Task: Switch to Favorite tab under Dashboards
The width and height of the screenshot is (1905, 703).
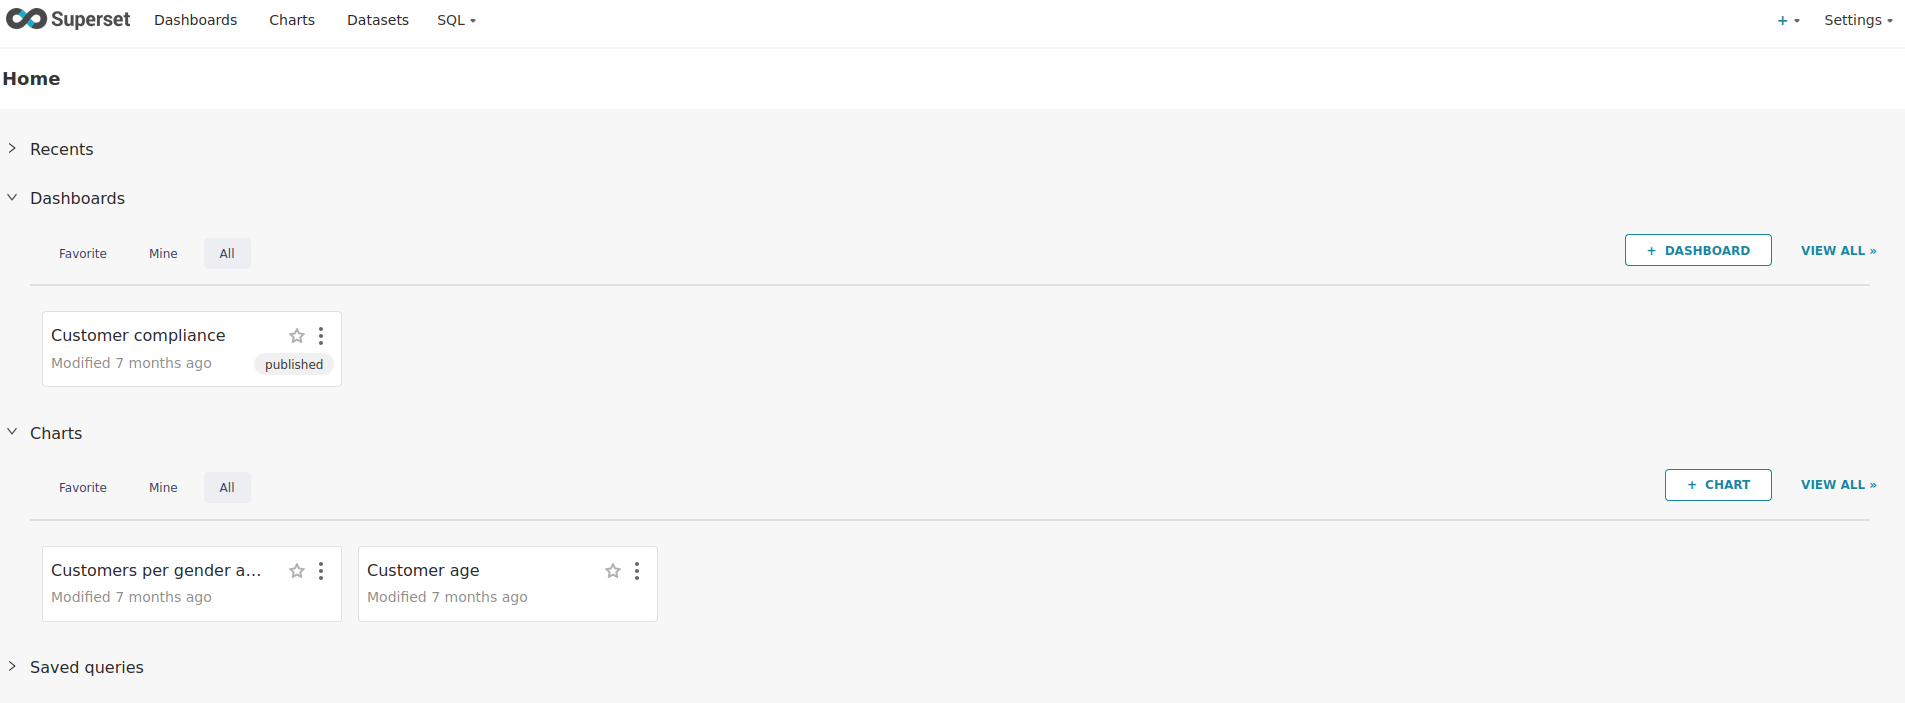Action: (83, 254)
